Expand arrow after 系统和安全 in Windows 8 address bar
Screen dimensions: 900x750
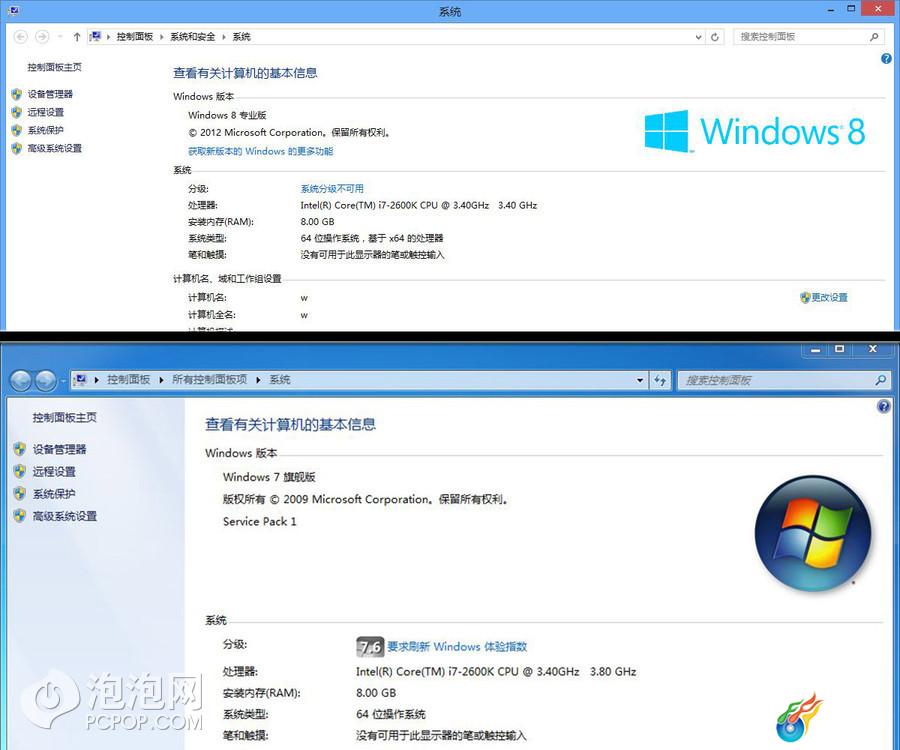click(x=224, y=37)
